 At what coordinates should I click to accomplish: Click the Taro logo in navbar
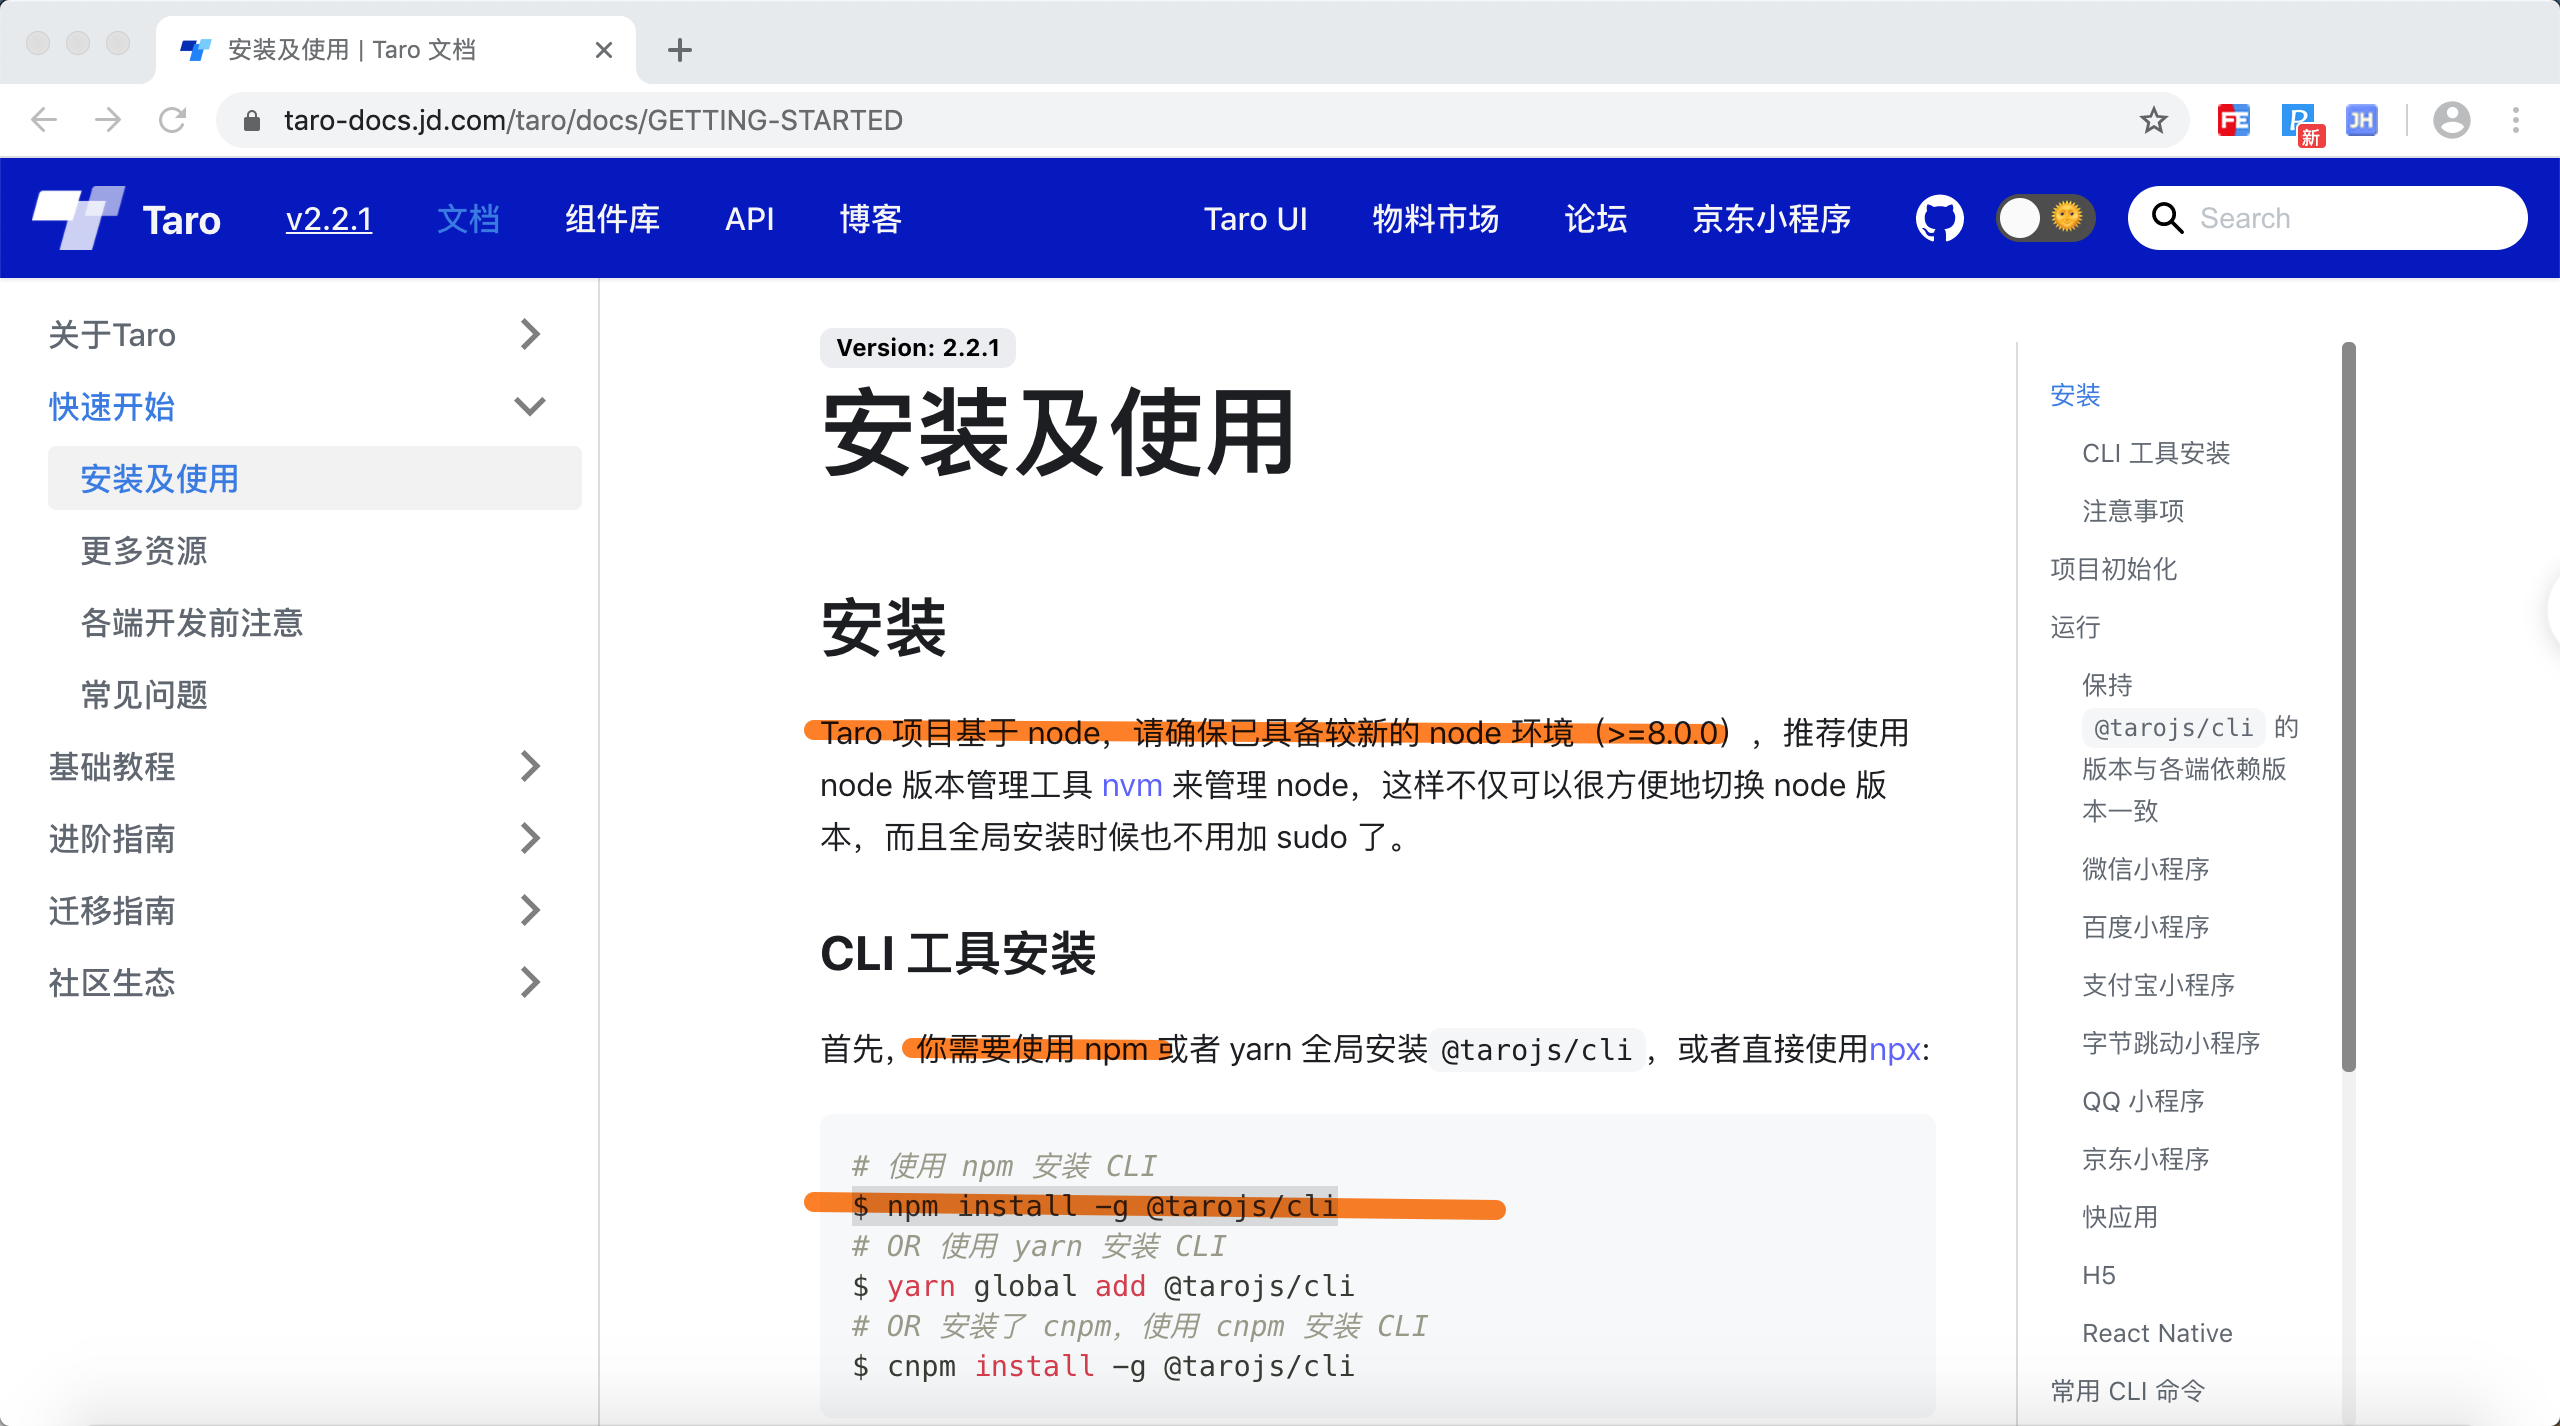[78, 218]
